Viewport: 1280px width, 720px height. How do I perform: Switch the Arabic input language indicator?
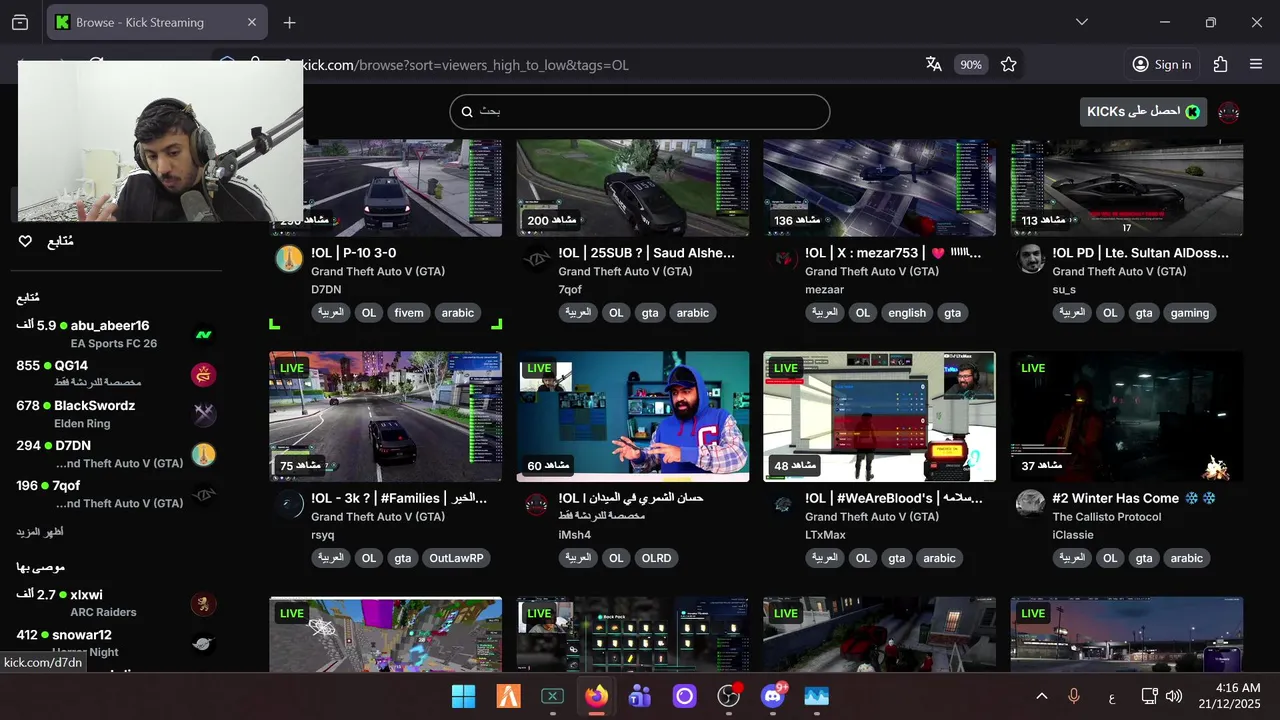point(1112,696)
